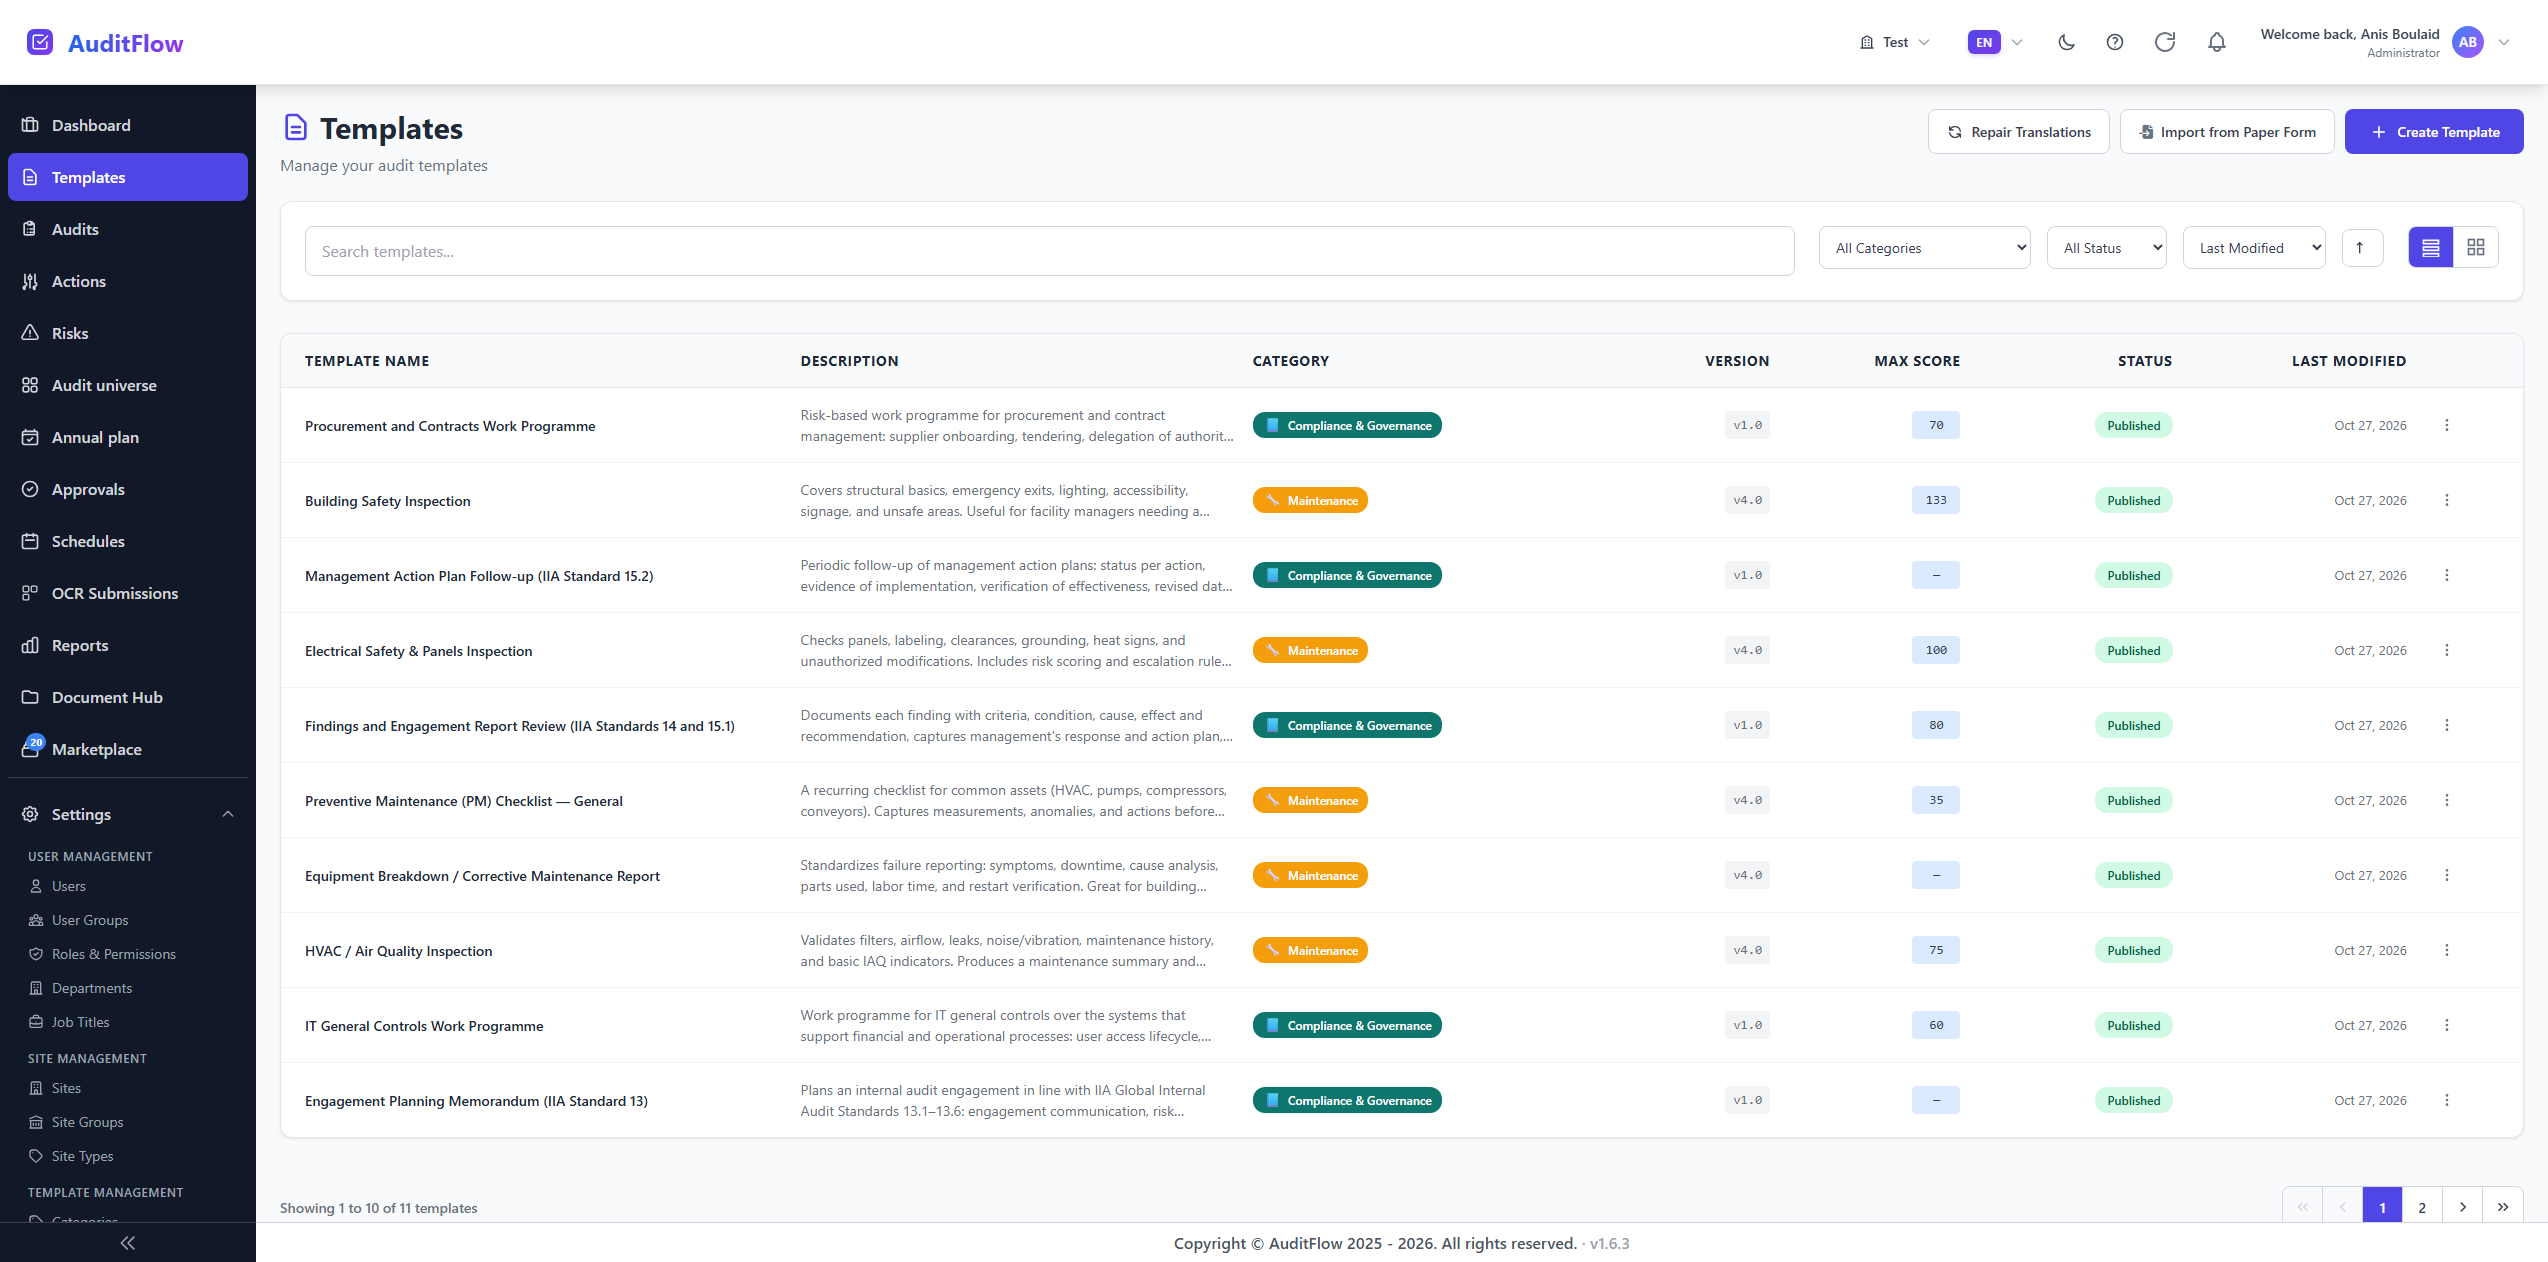Image resolution: width=2548 pixels, height=1262 pixels.
Task: Switch to list view layout
Action: pos(2431,247)
